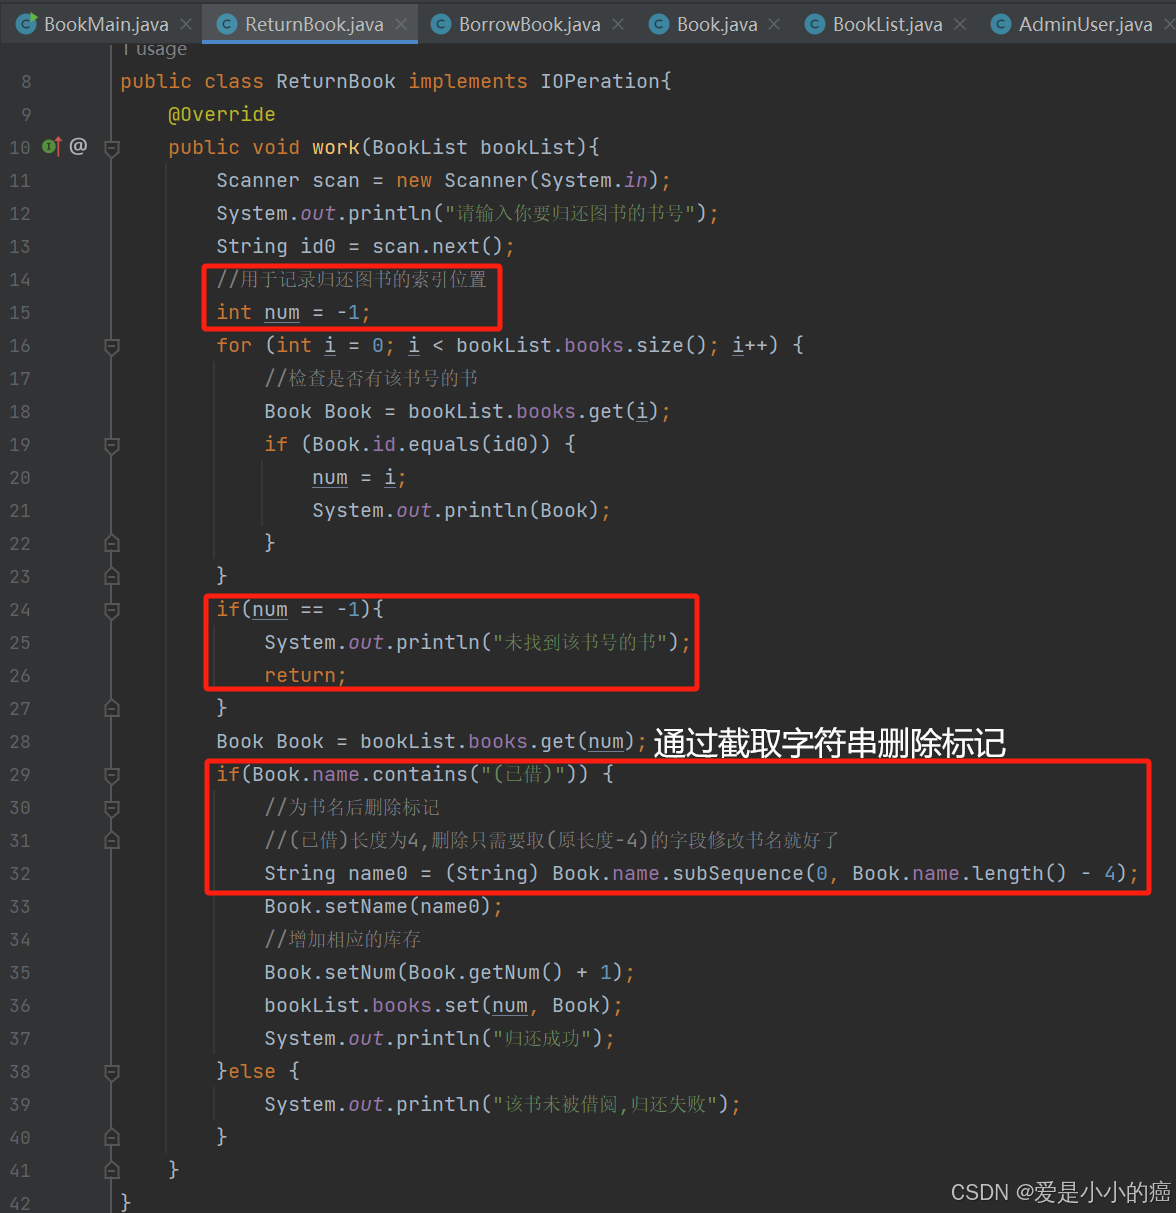Click line number 15 in the gutter

[x=20, y=313]
